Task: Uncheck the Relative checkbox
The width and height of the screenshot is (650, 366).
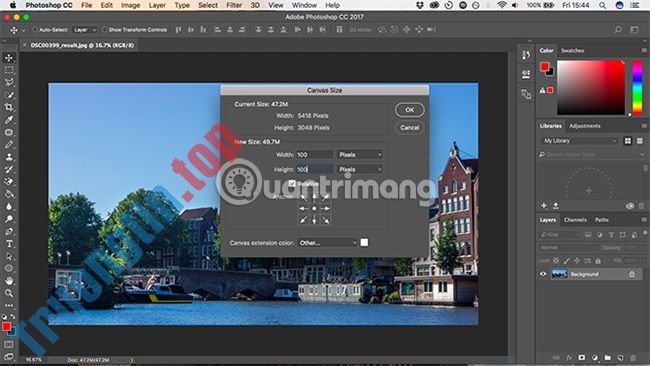Action: 292,183
